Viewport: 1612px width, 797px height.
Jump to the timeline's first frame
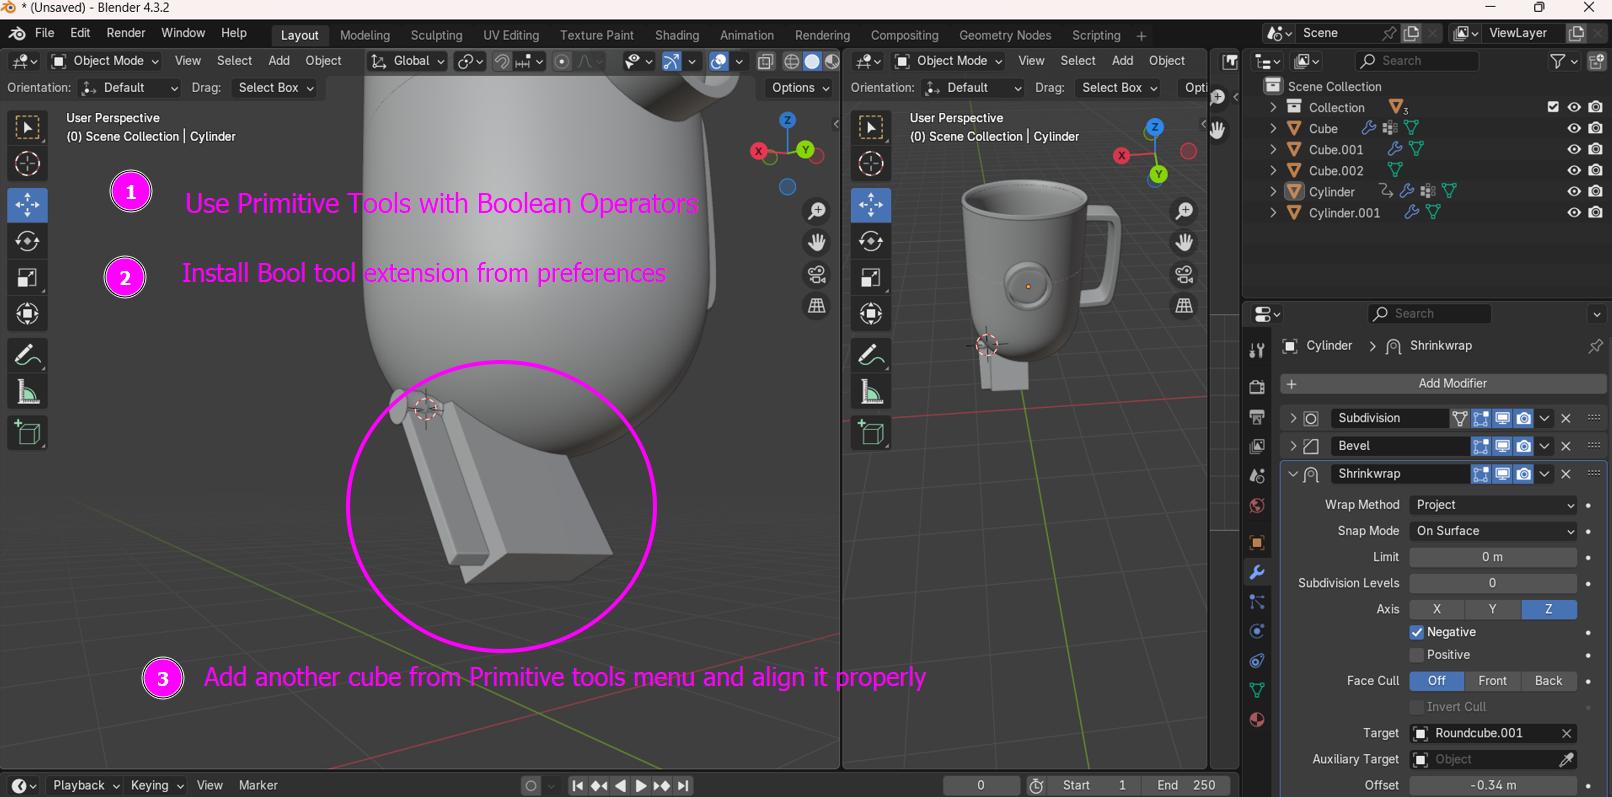point(577,786)
